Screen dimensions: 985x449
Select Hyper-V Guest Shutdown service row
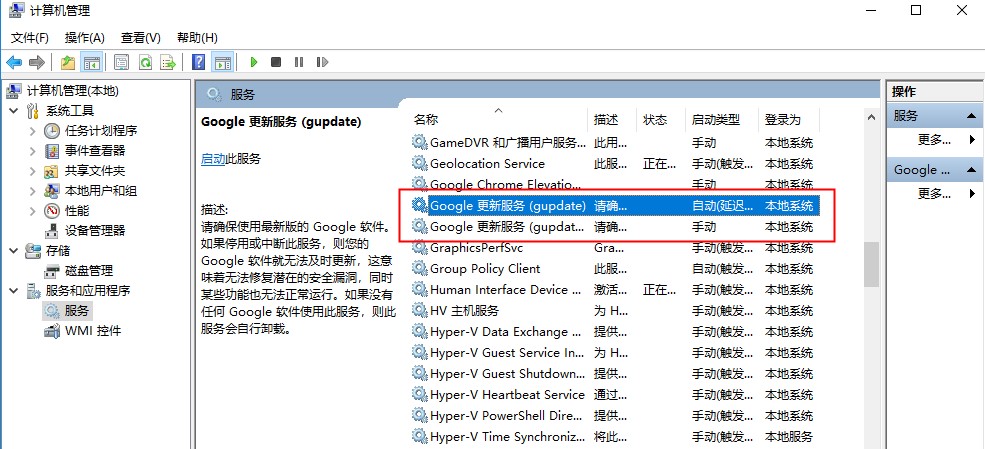point(616,374)
